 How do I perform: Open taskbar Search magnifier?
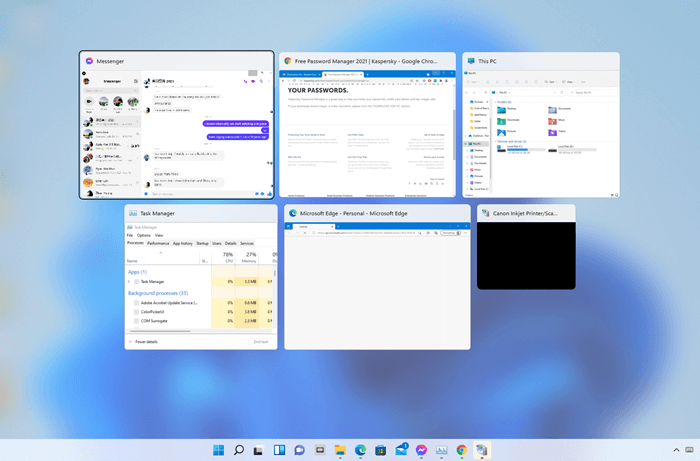click(239, 450)
